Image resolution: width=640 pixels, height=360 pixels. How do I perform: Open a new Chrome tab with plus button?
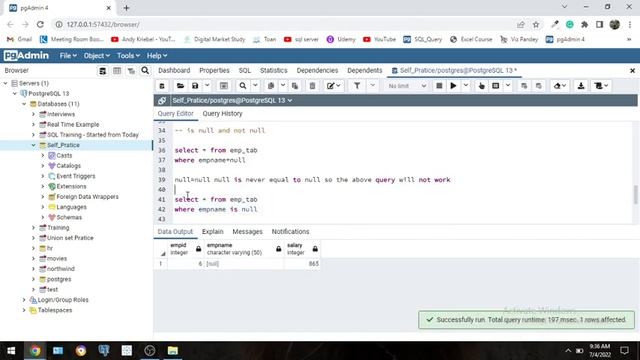(x=127, y=8)
